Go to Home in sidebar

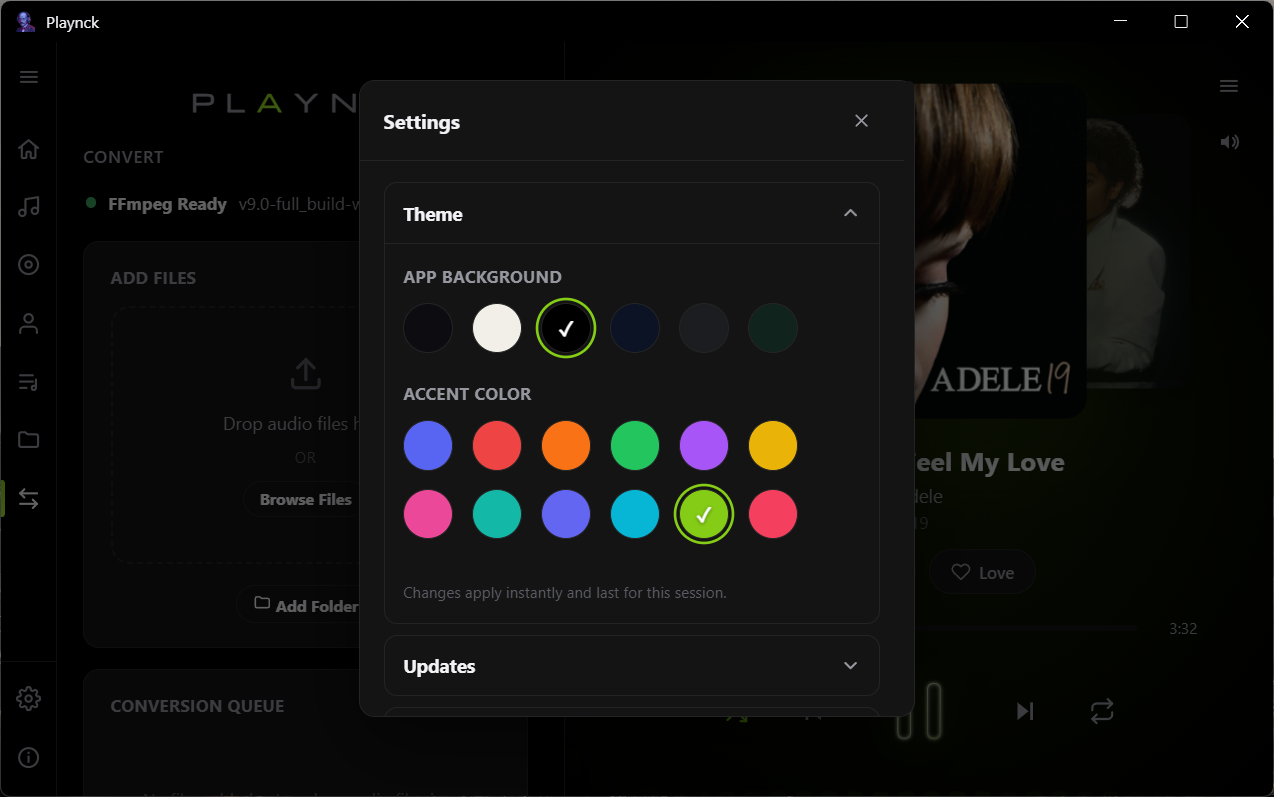coord(29,150)
